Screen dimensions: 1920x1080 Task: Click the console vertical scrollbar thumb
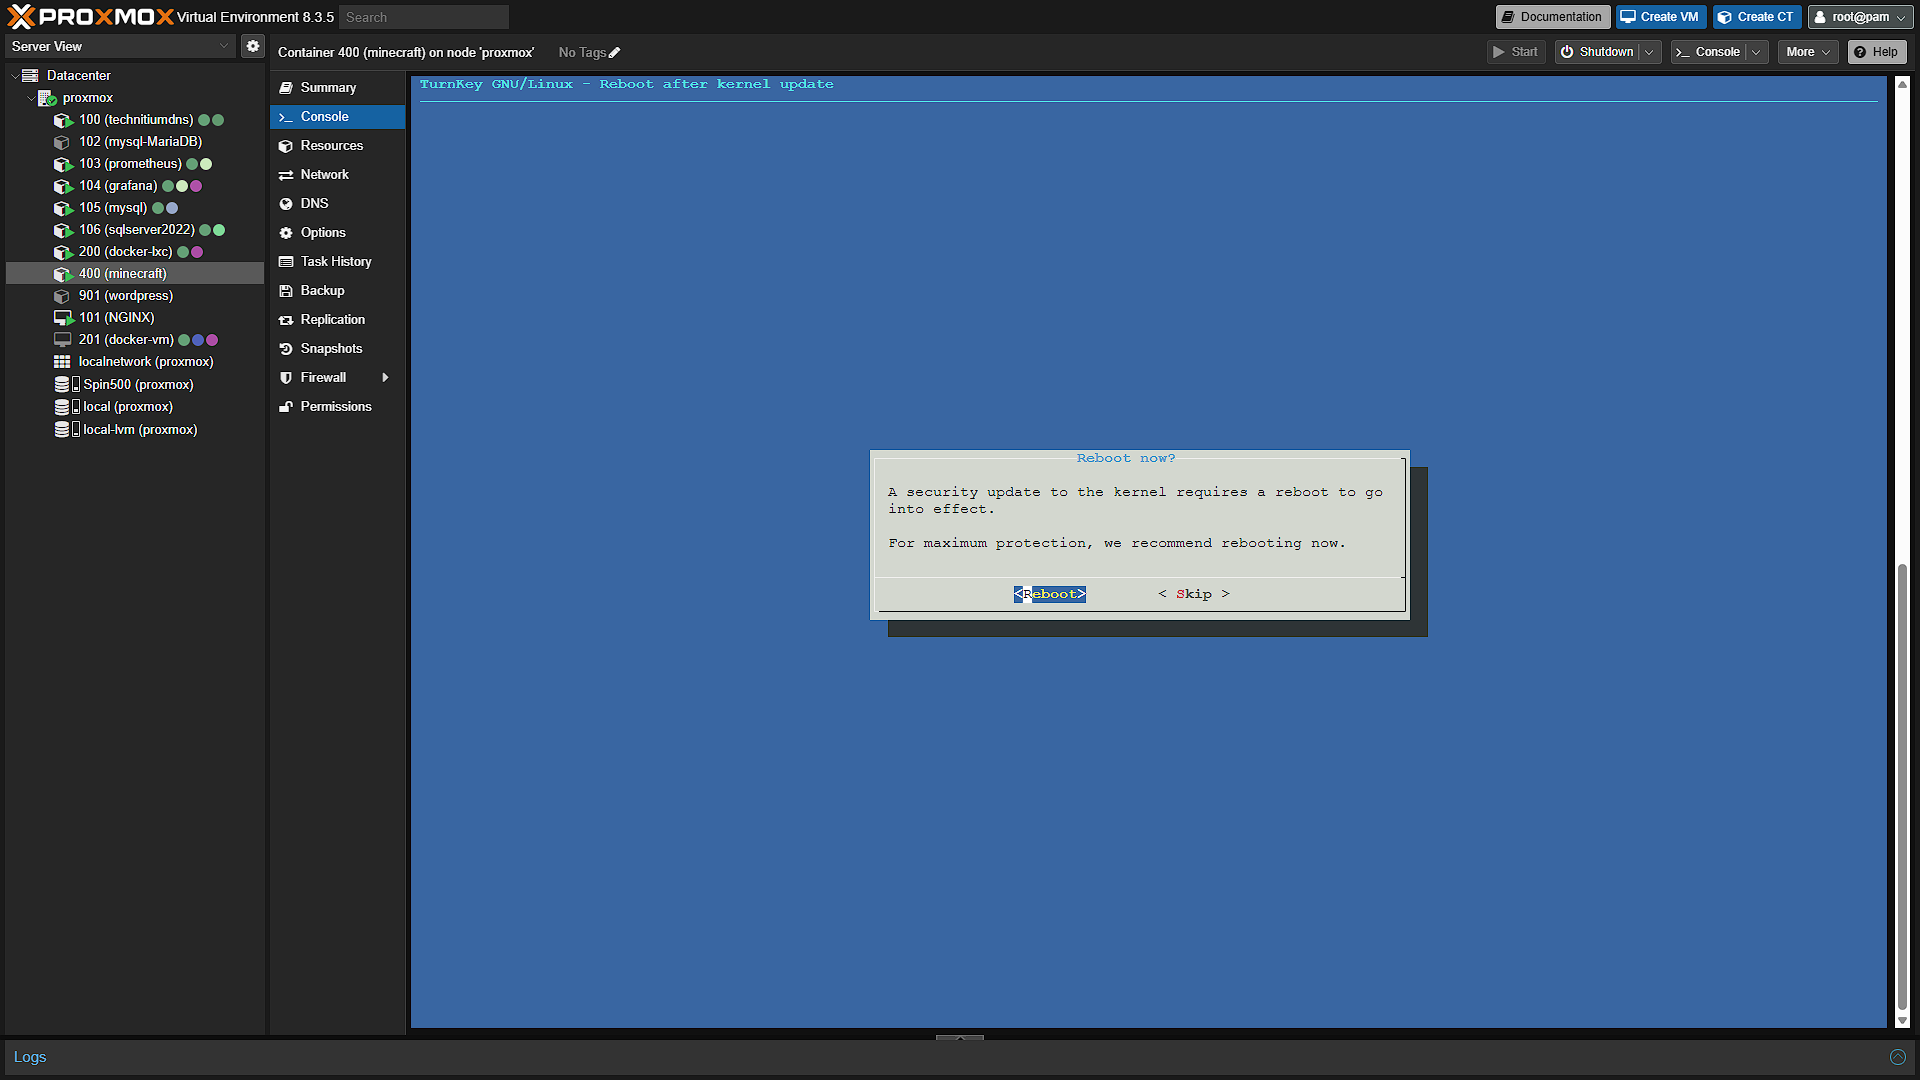[1902, 787]
